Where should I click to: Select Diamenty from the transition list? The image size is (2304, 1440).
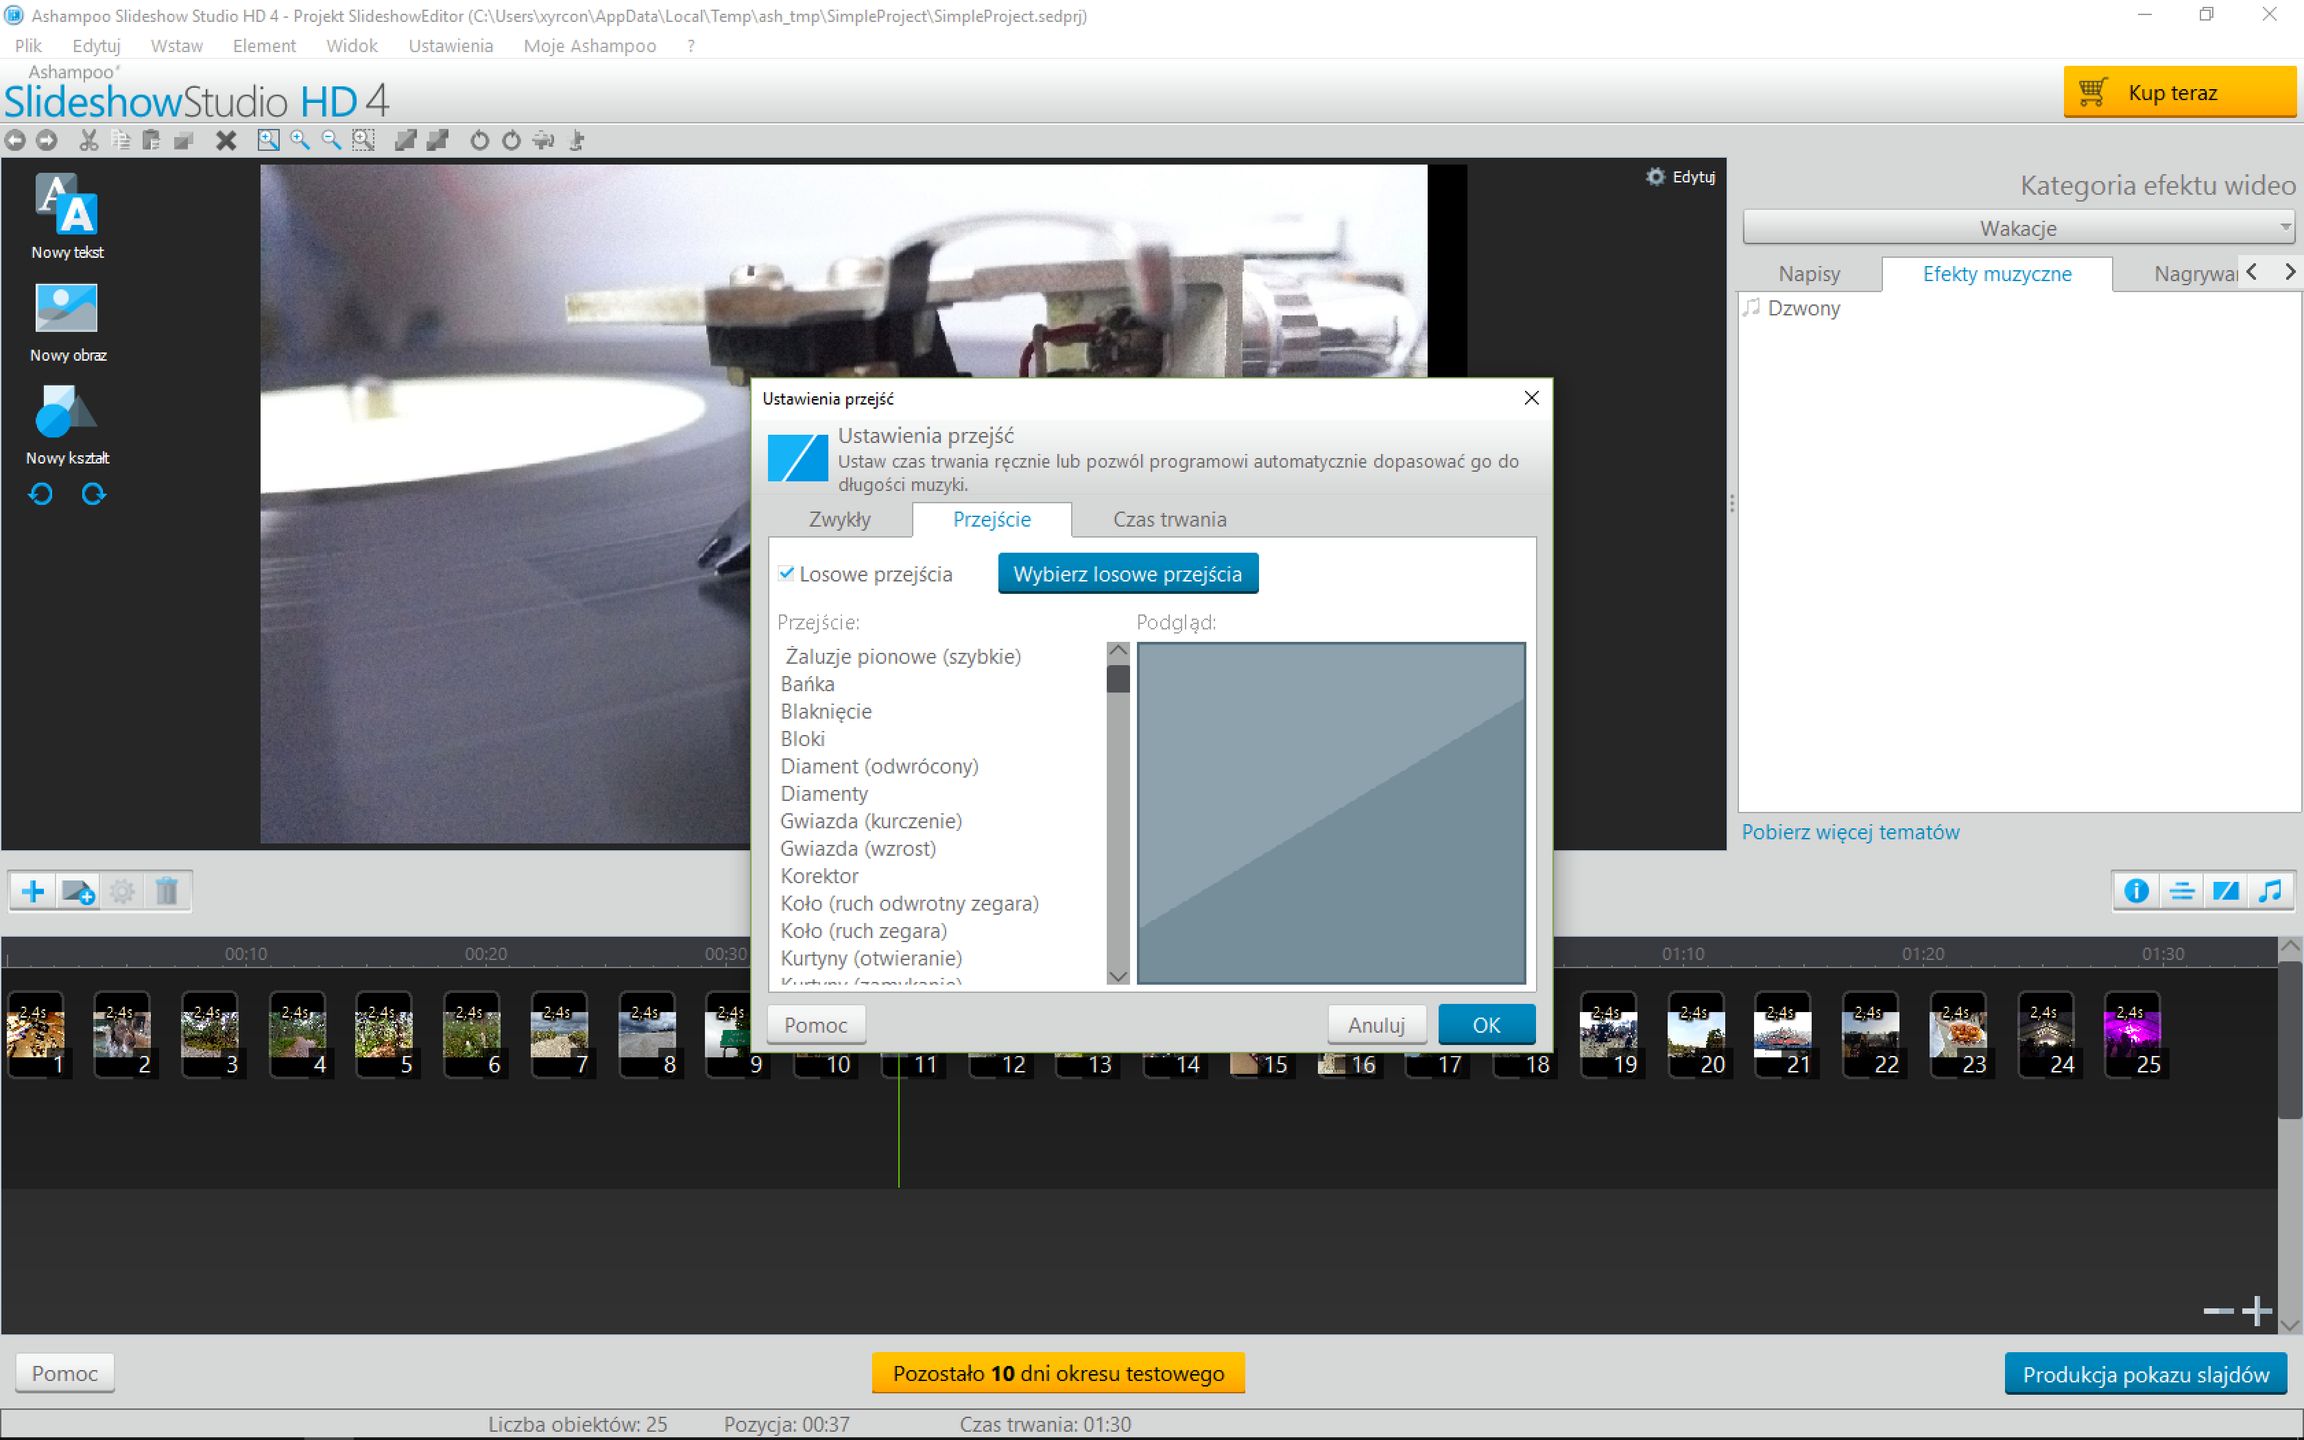824,793
